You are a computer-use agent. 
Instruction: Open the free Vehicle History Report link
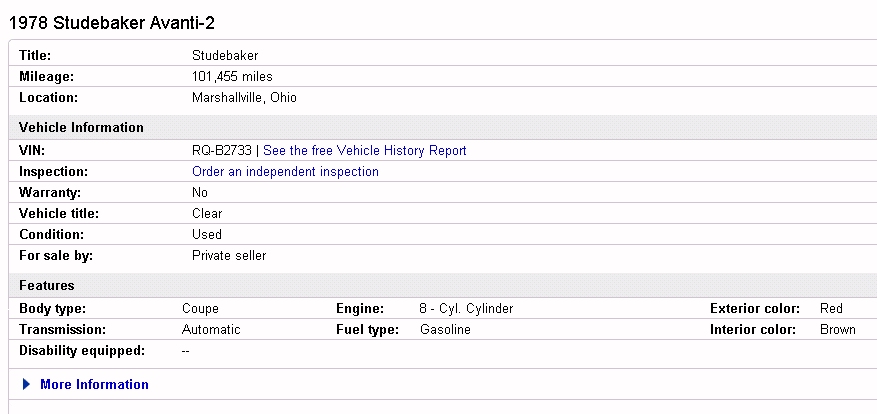tap(364, 151)
